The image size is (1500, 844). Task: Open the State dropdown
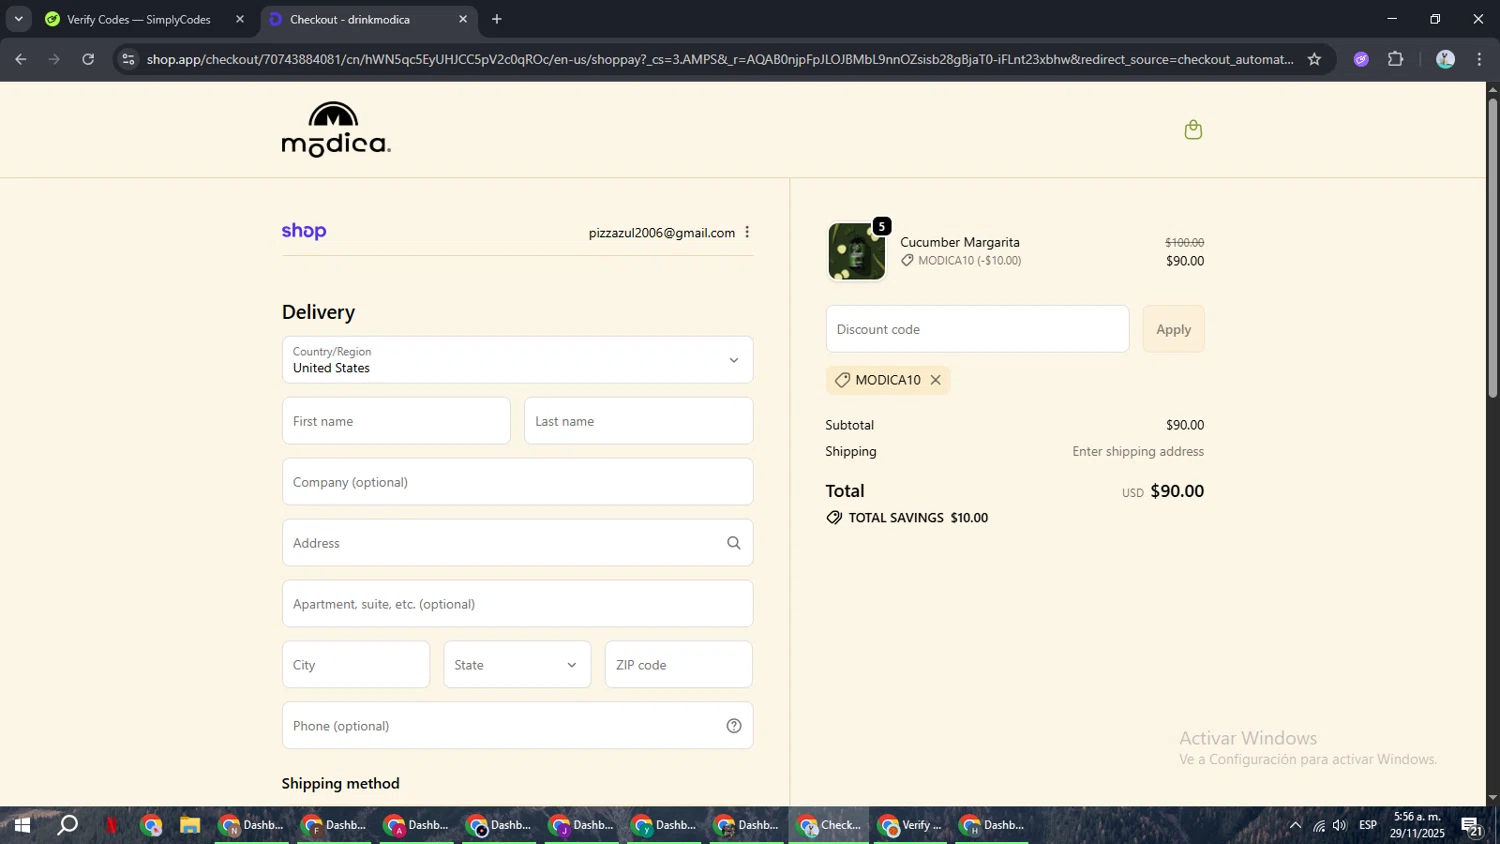click(517, 665)
